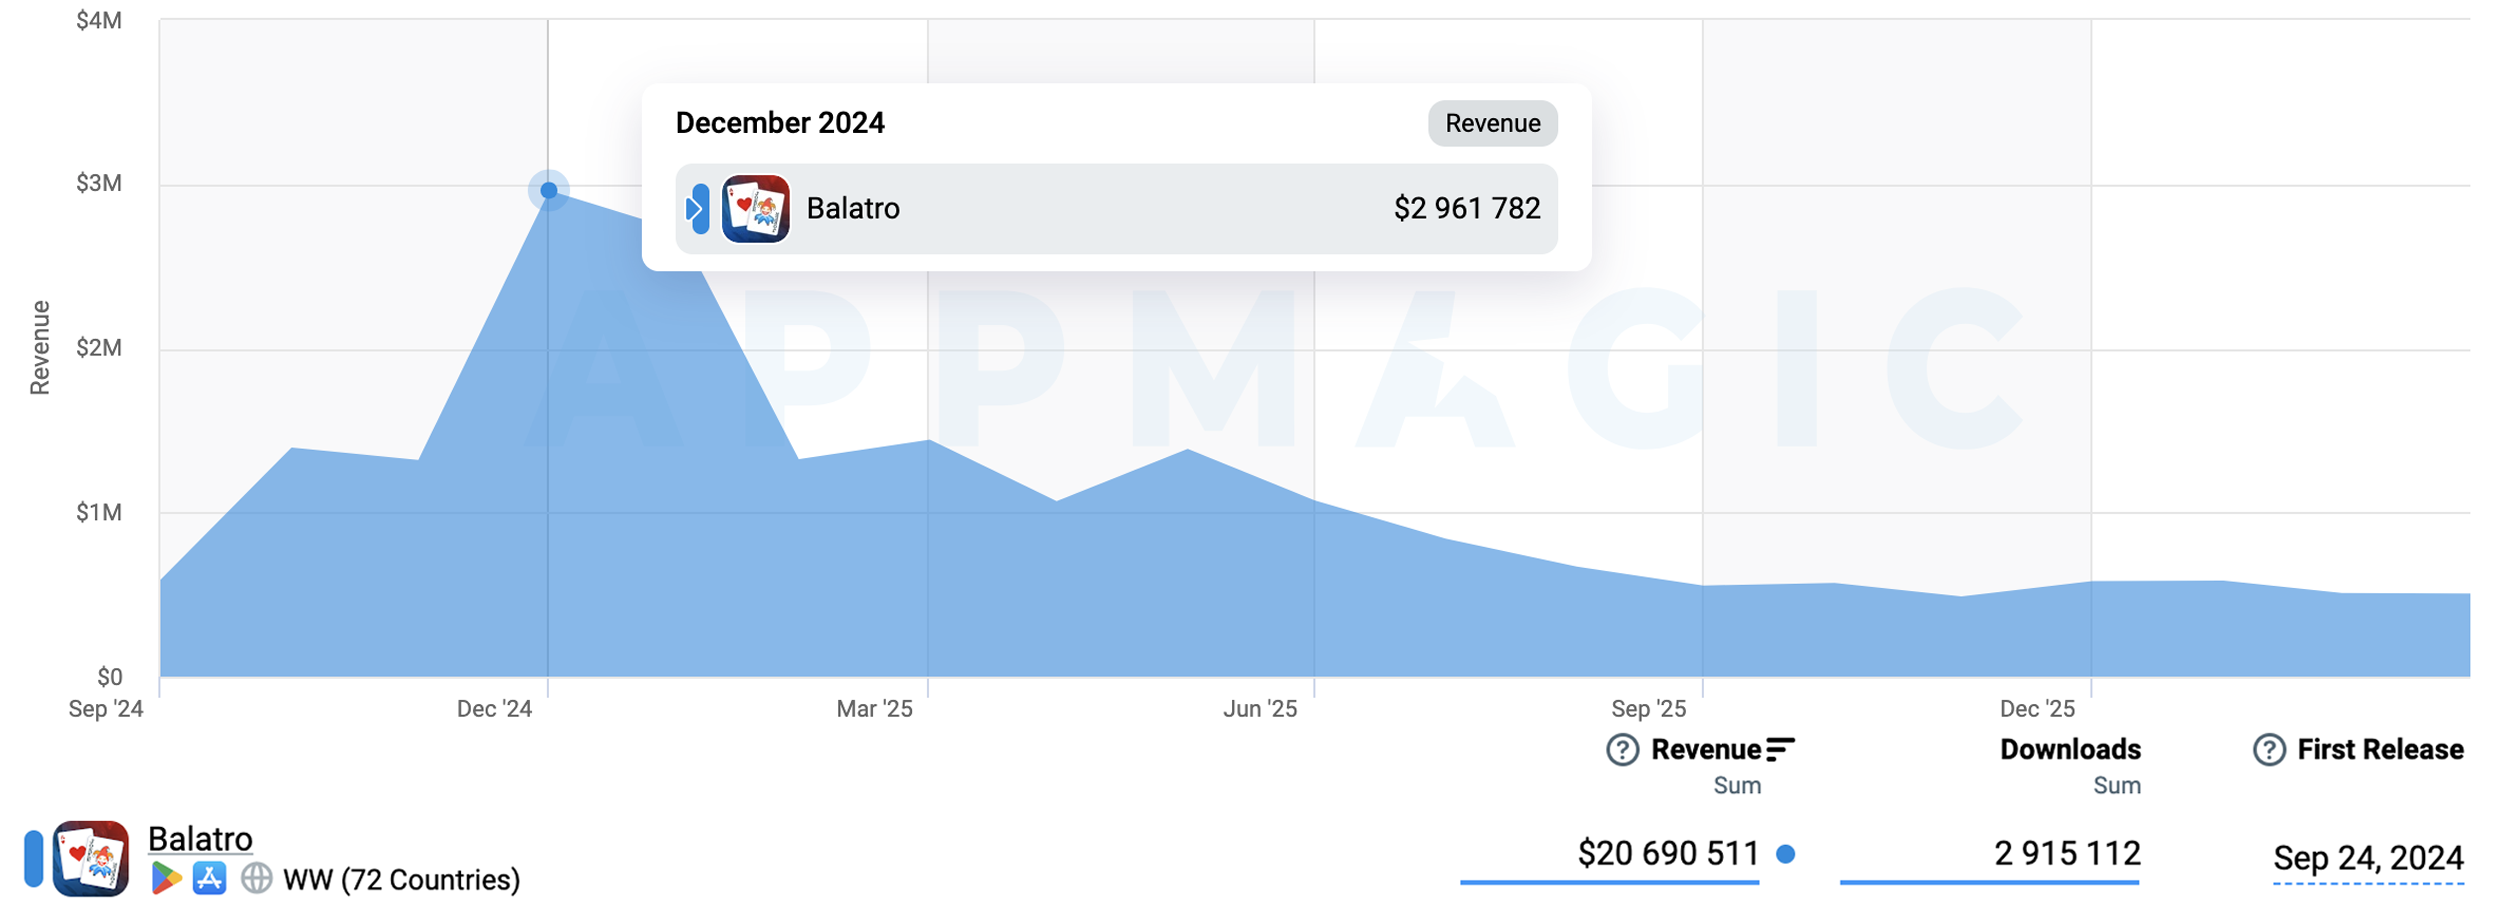Click the Balatro icon inside the tooltip
Screen dimensions: 2500x906
pos(755,208)
